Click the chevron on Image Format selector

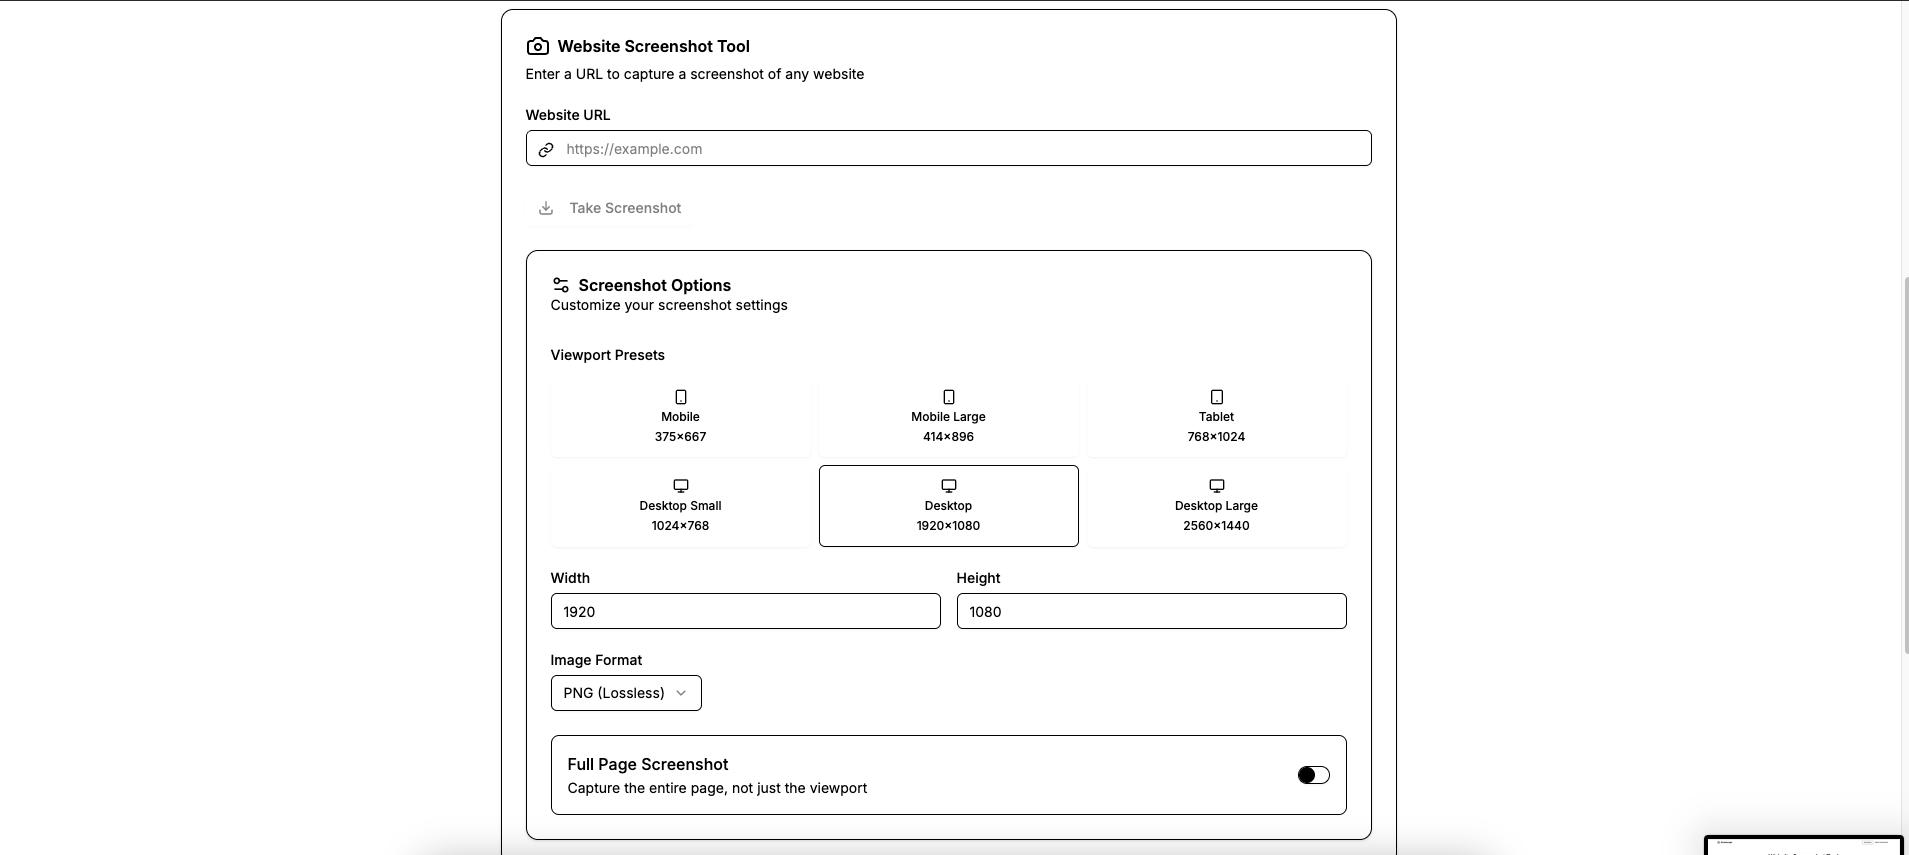click(682, 693)
